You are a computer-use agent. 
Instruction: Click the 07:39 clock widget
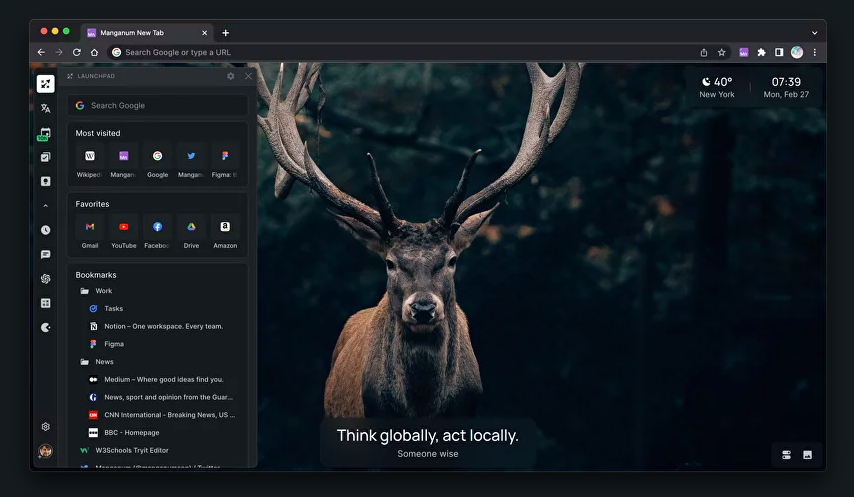786,87
